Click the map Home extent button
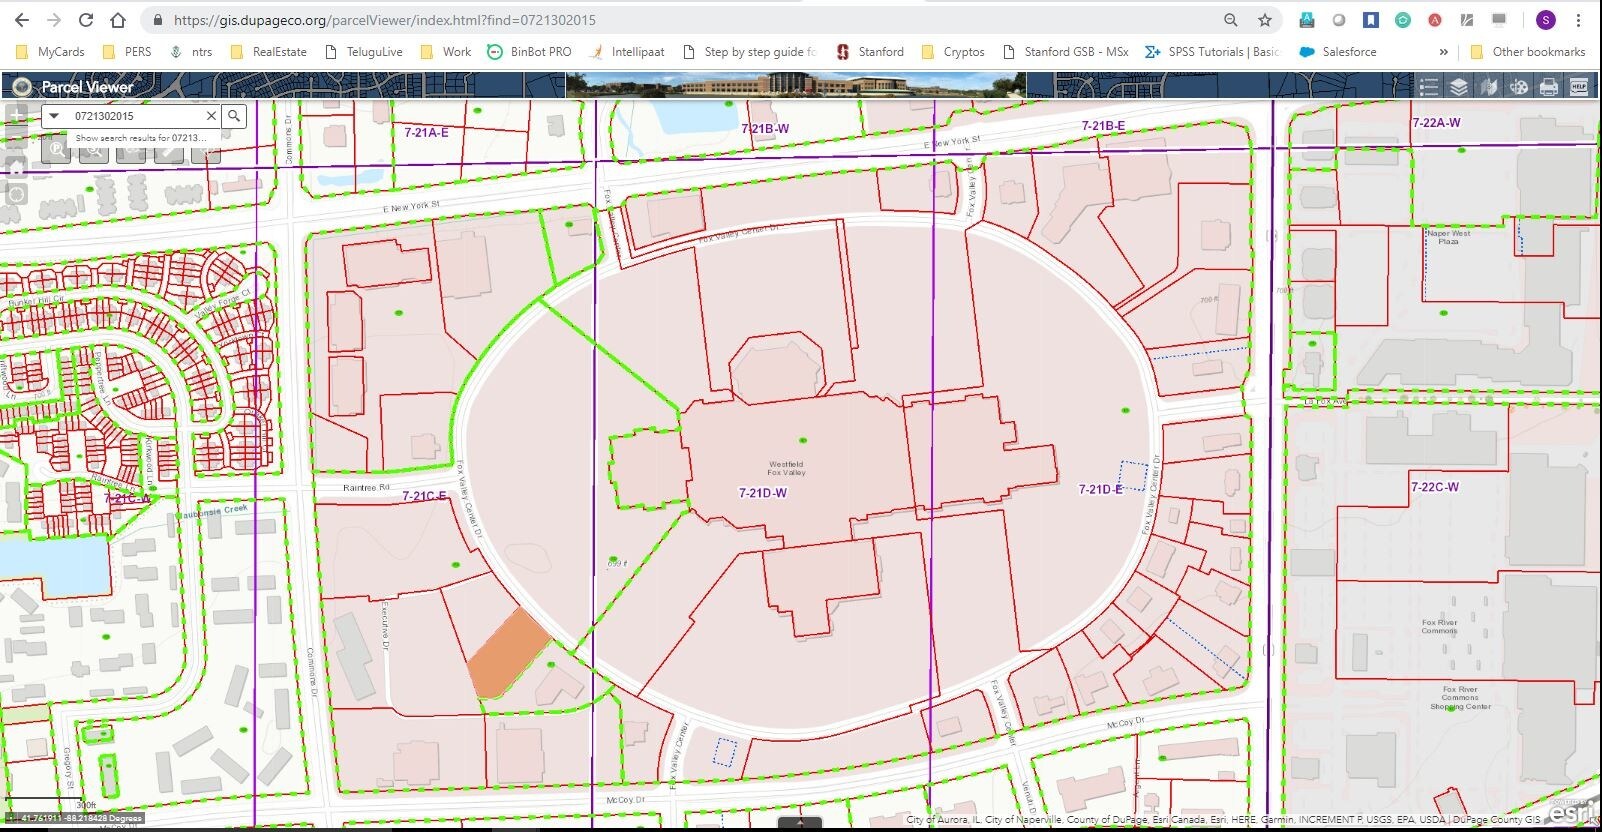Screen dimensions: 1602x832 pyautogui.click(x=16, y=167)
